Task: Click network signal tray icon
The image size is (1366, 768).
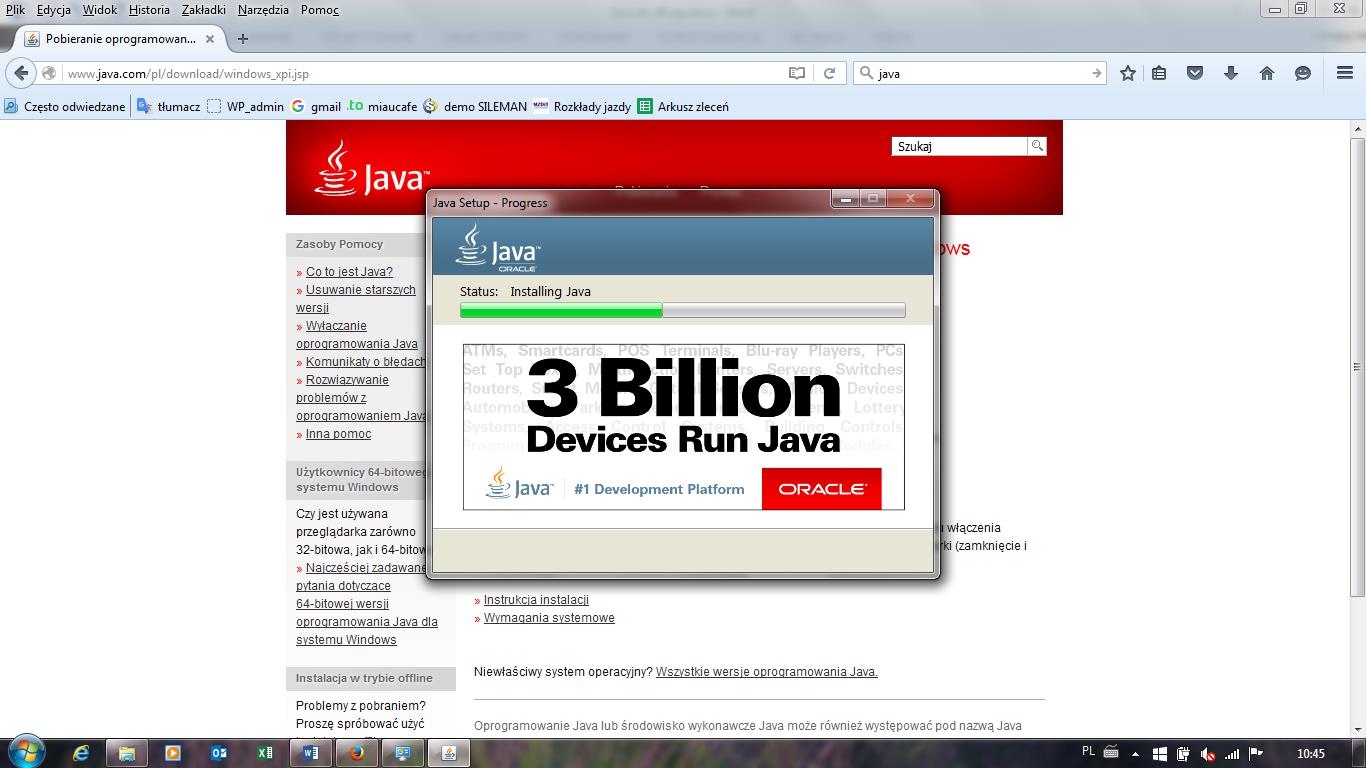Action: [1232, 754]
